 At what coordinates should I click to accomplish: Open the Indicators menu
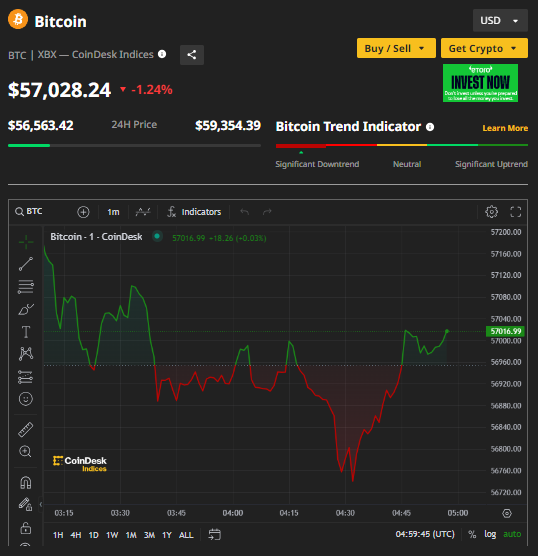pos(194,212)
